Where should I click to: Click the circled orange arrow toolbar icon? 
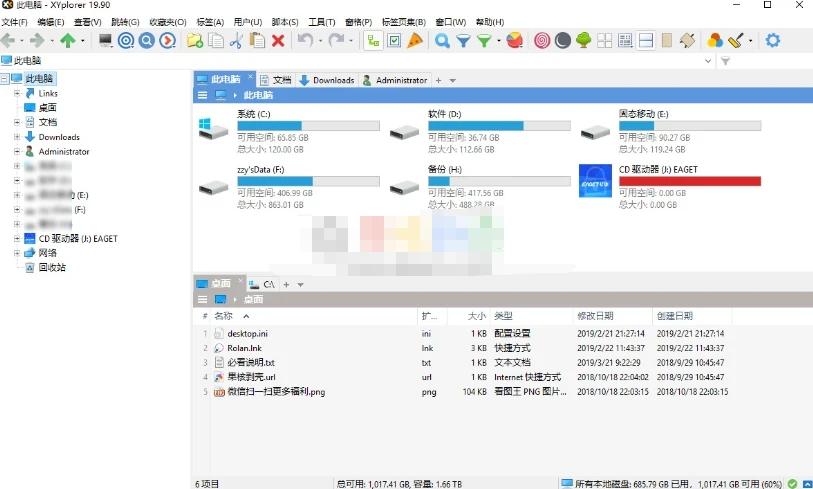click(x=167, y=40)
